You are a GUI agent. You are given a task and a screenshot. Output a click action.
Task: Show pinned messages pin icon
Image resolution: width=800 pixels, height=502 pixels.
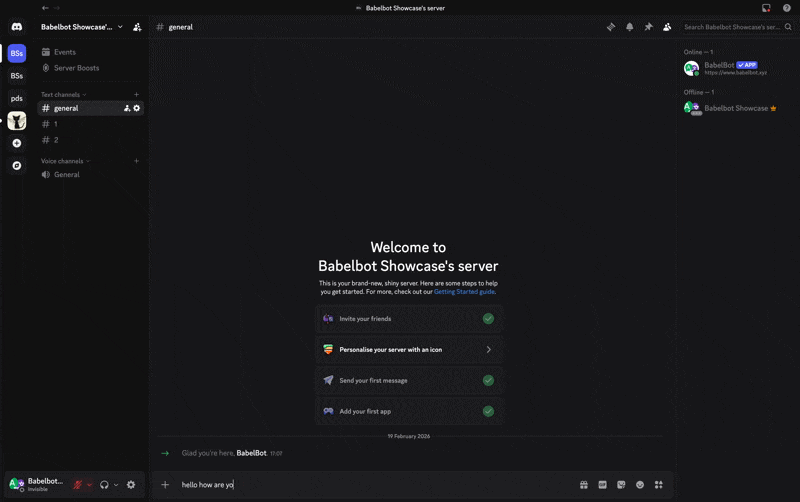(x=648, y=27)
